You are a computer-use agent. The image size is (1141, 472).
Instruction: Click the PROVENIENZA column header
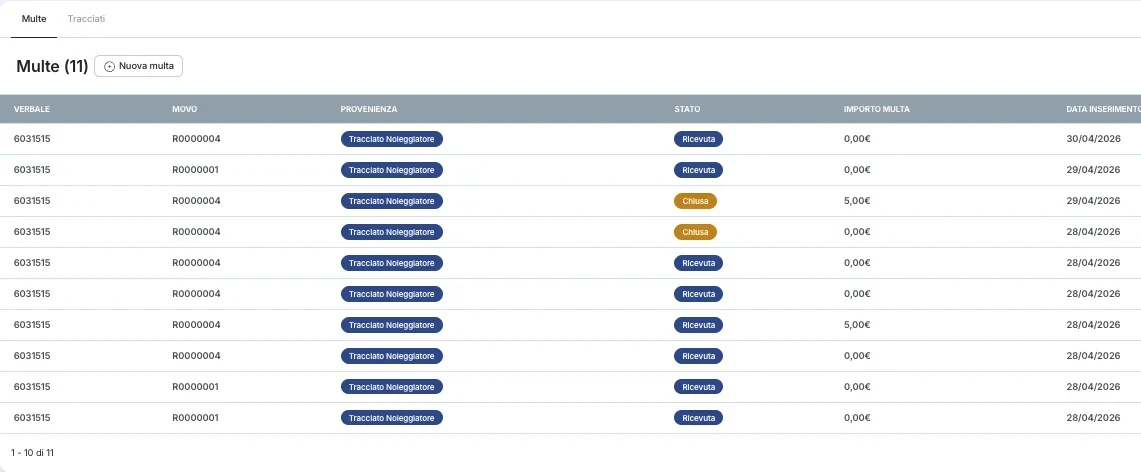[369, 109]
